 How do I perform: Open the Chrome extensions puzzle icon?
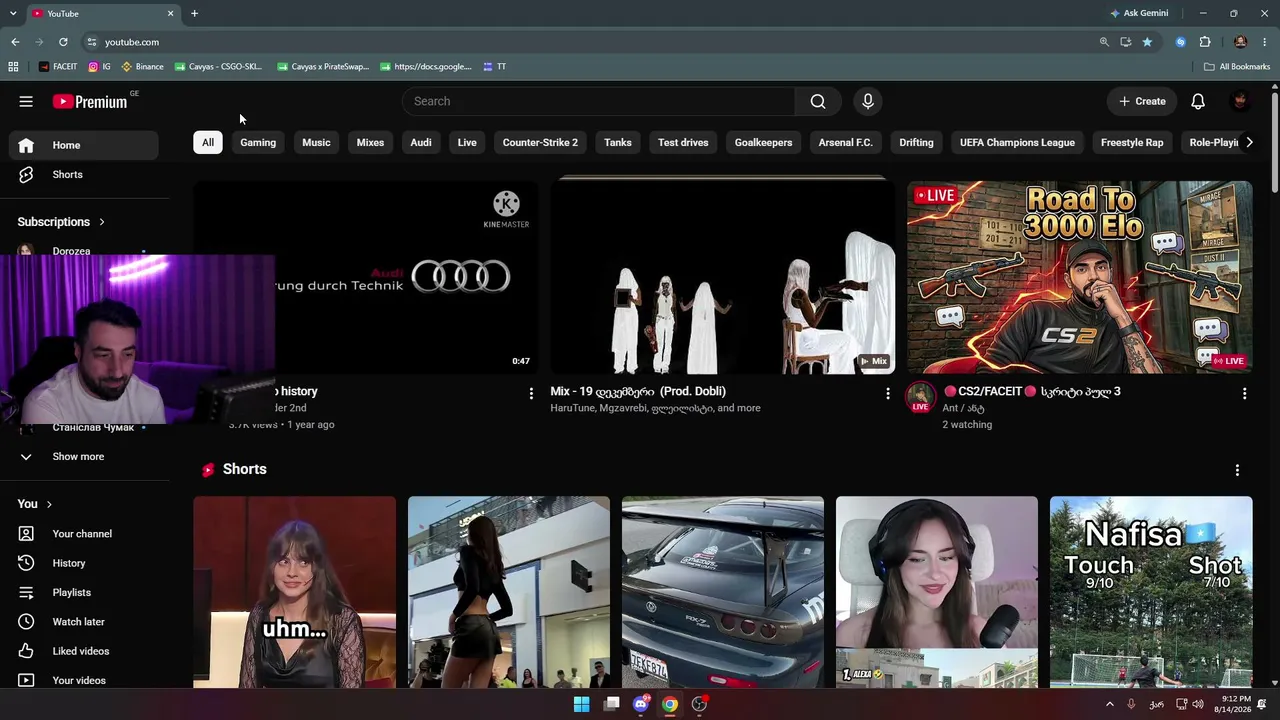pyautogui.click(x=1205, y=42)
